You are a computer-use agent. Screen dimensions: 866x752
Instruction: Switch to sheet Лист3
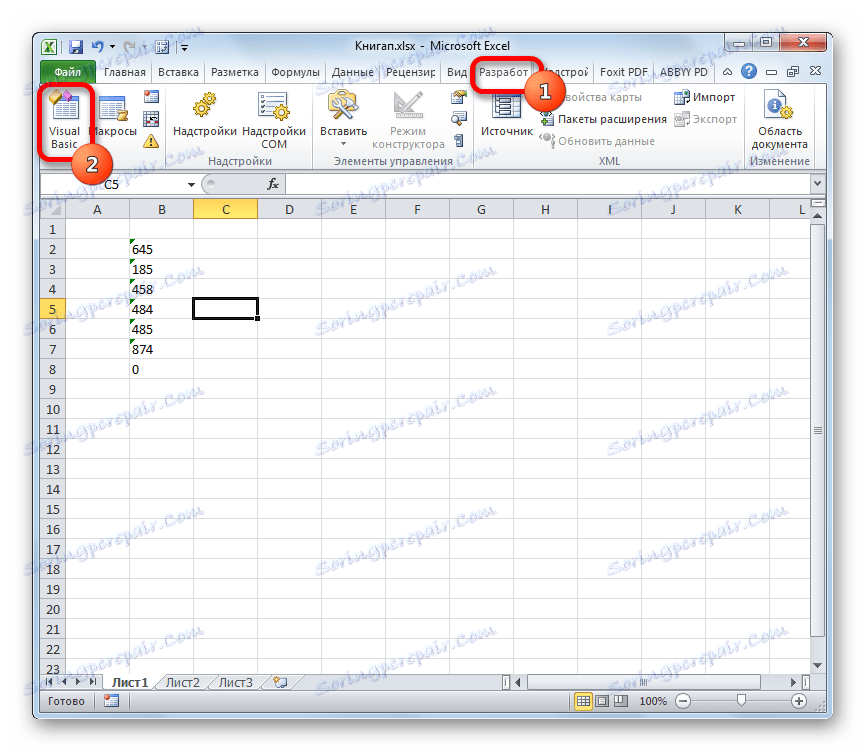[235, 683]
